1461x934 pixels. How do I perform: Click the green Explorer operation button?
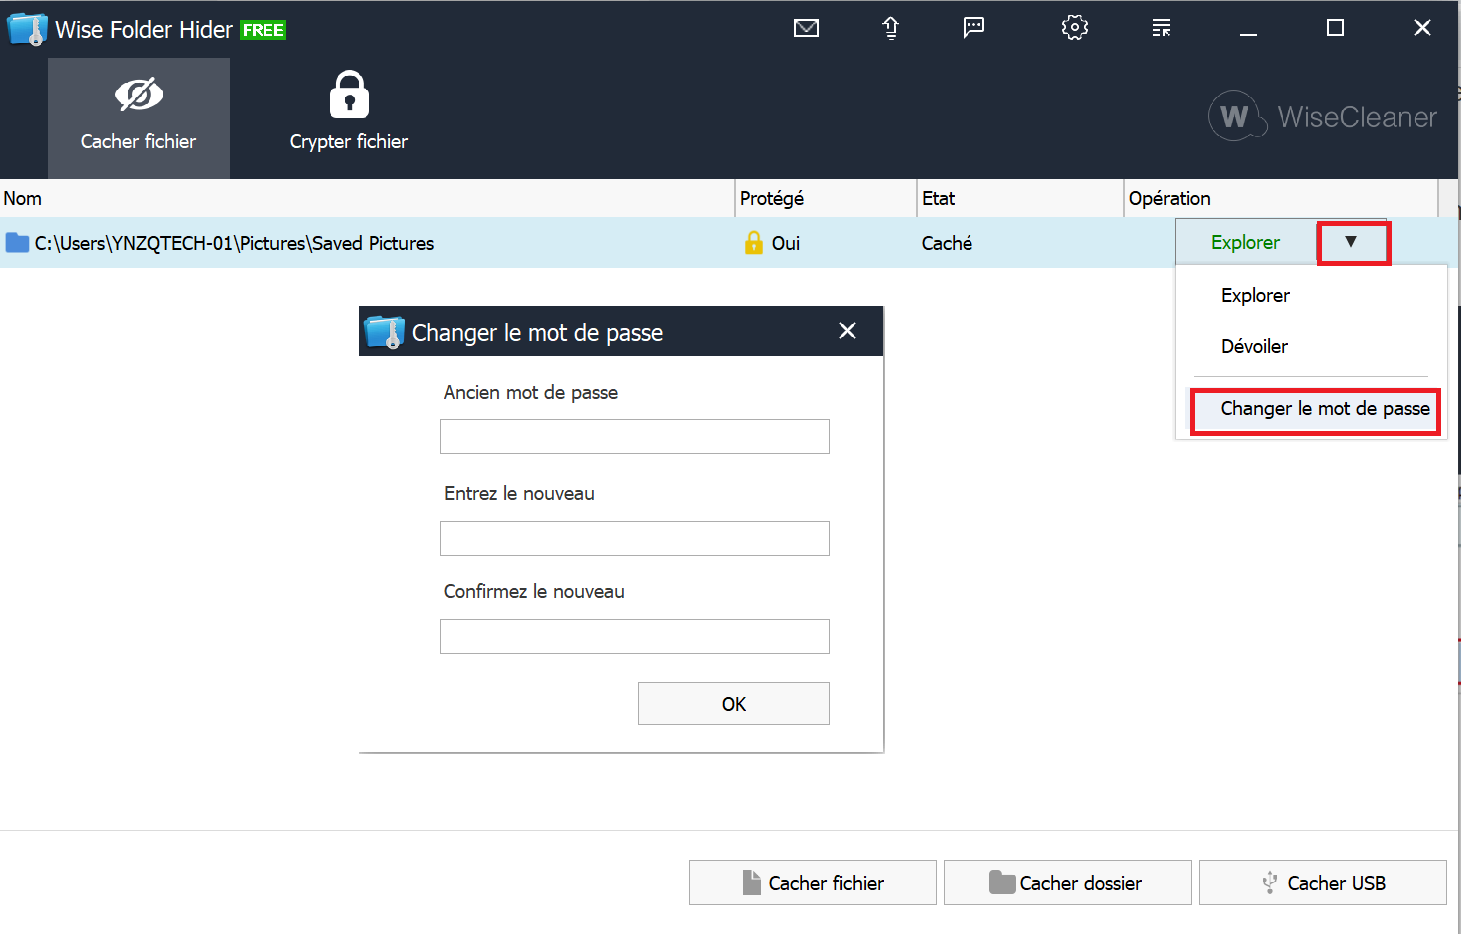(x=1245, y=243)
